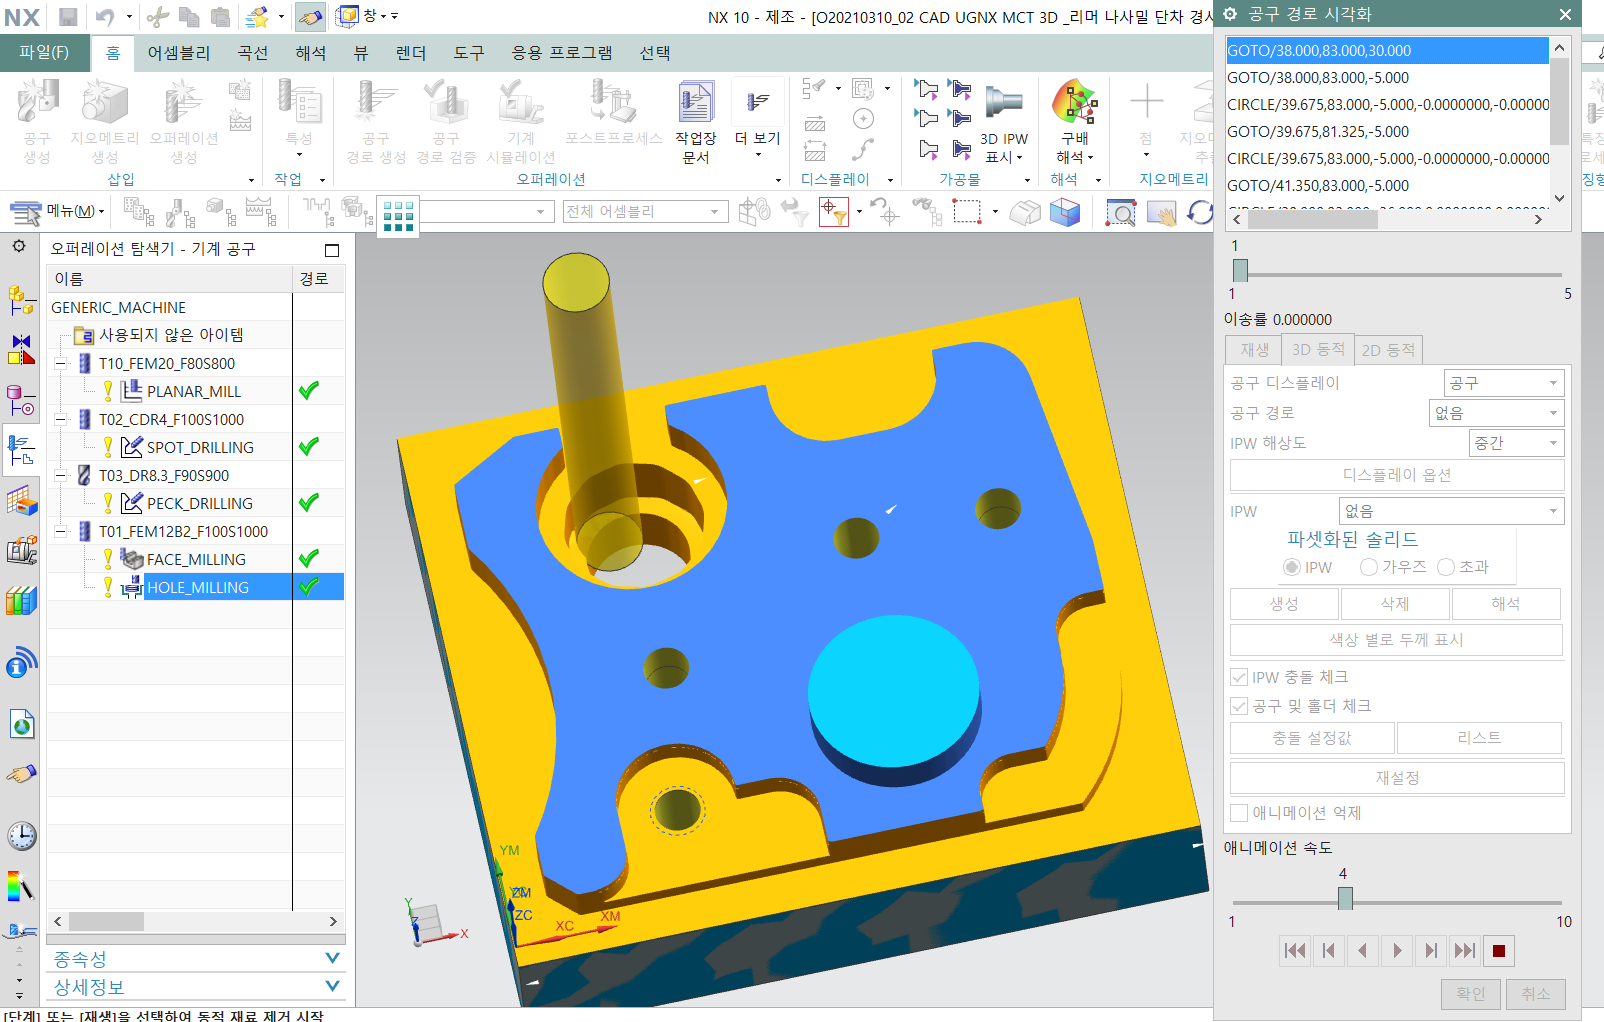Enable 애니메이션 억제 checkbox
The height and width of the screenshot is (1022, 1604).
click(1239, 813)
